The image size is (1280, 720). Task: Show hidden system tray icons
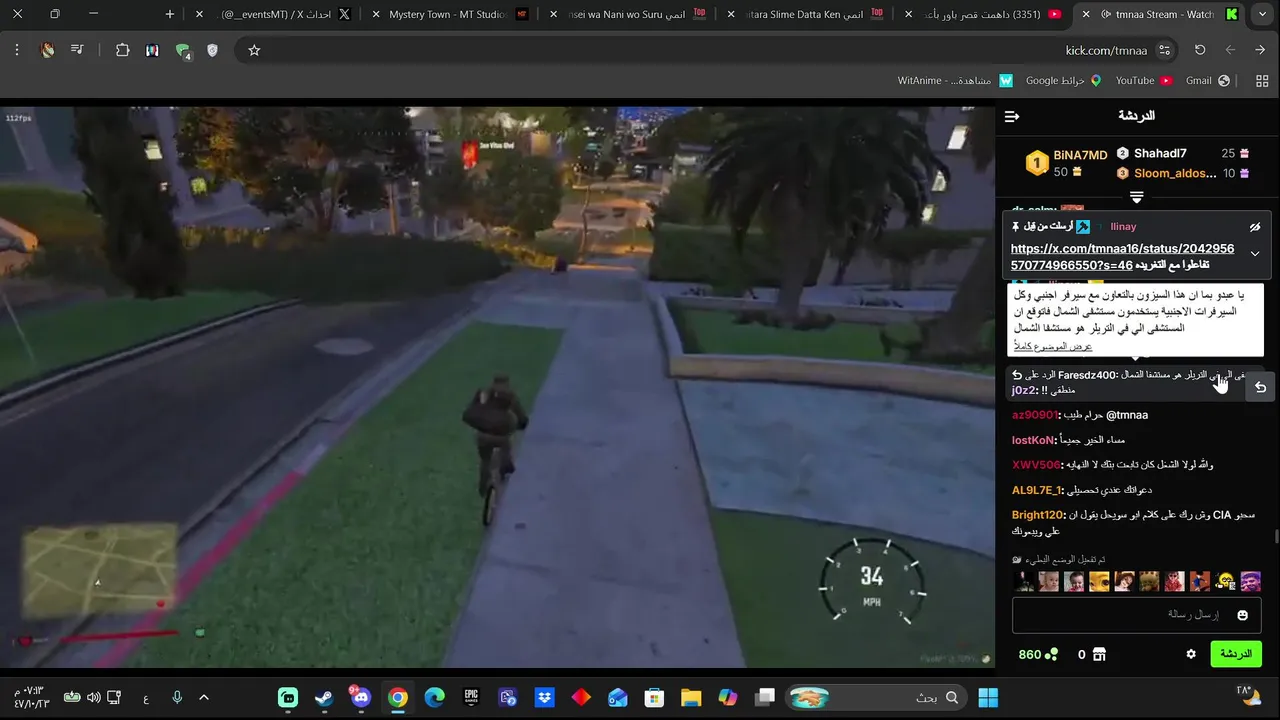tap(204, 697)
